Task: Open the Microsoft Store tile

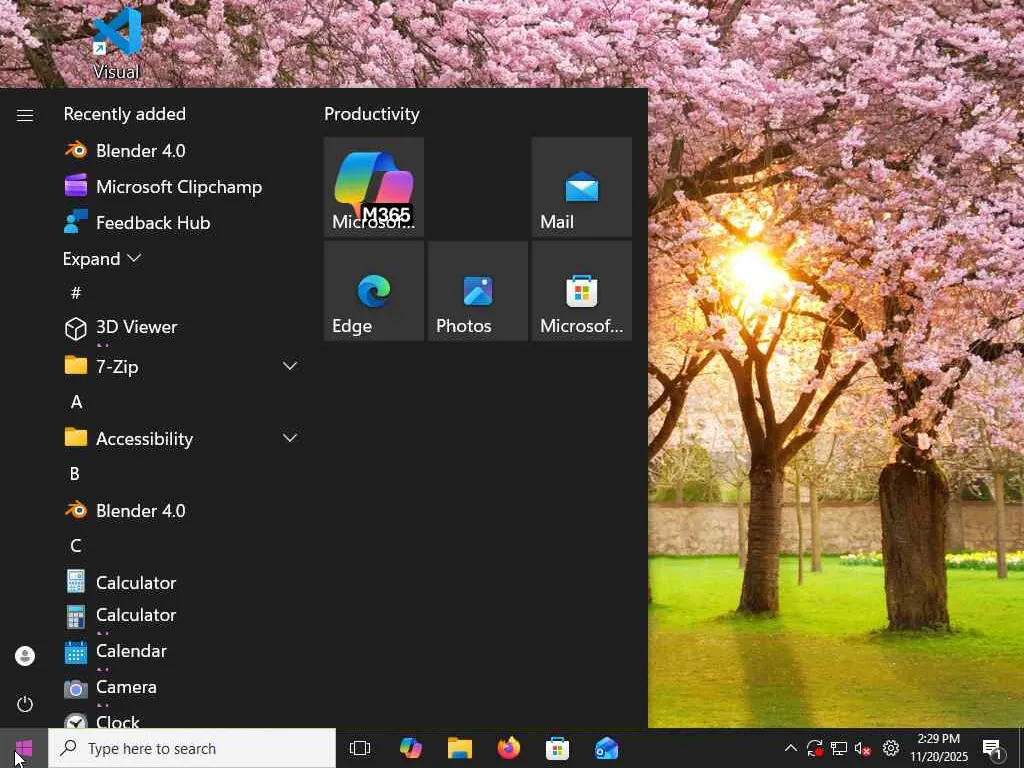Action: coord(582,291)
